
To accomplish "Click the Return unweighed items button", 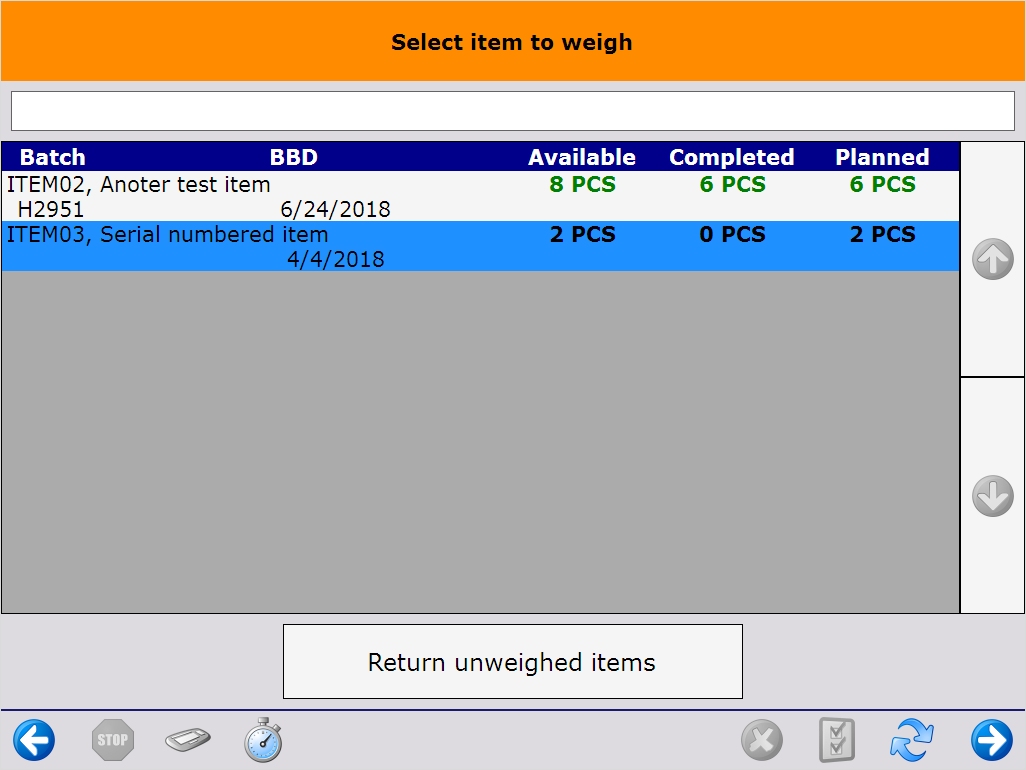I will [512, 662].
